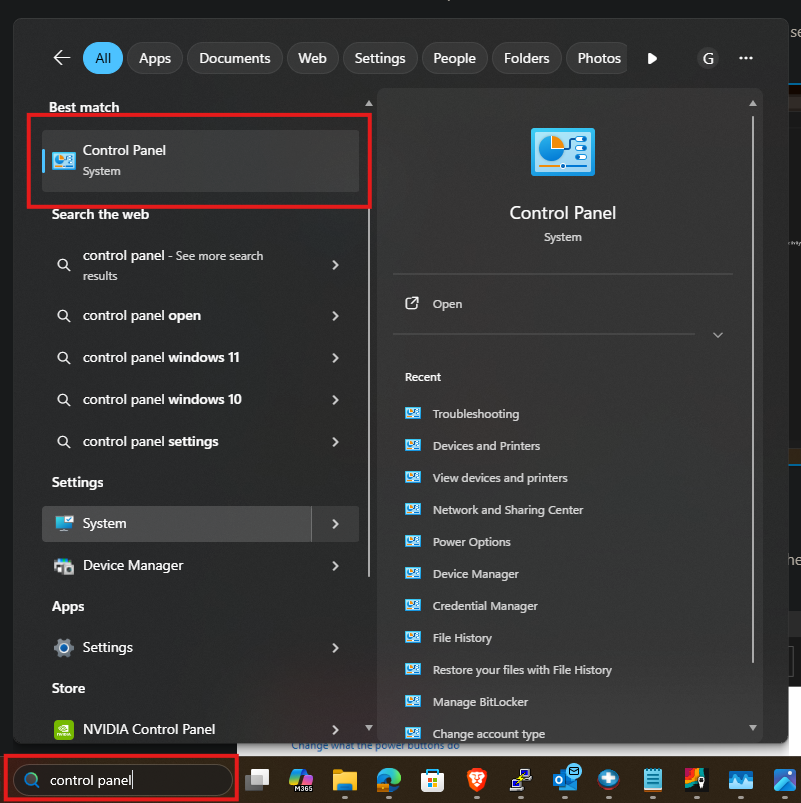
Task: Expand 'control panel open' web suggestion arrow
Action: coord(335,316)
